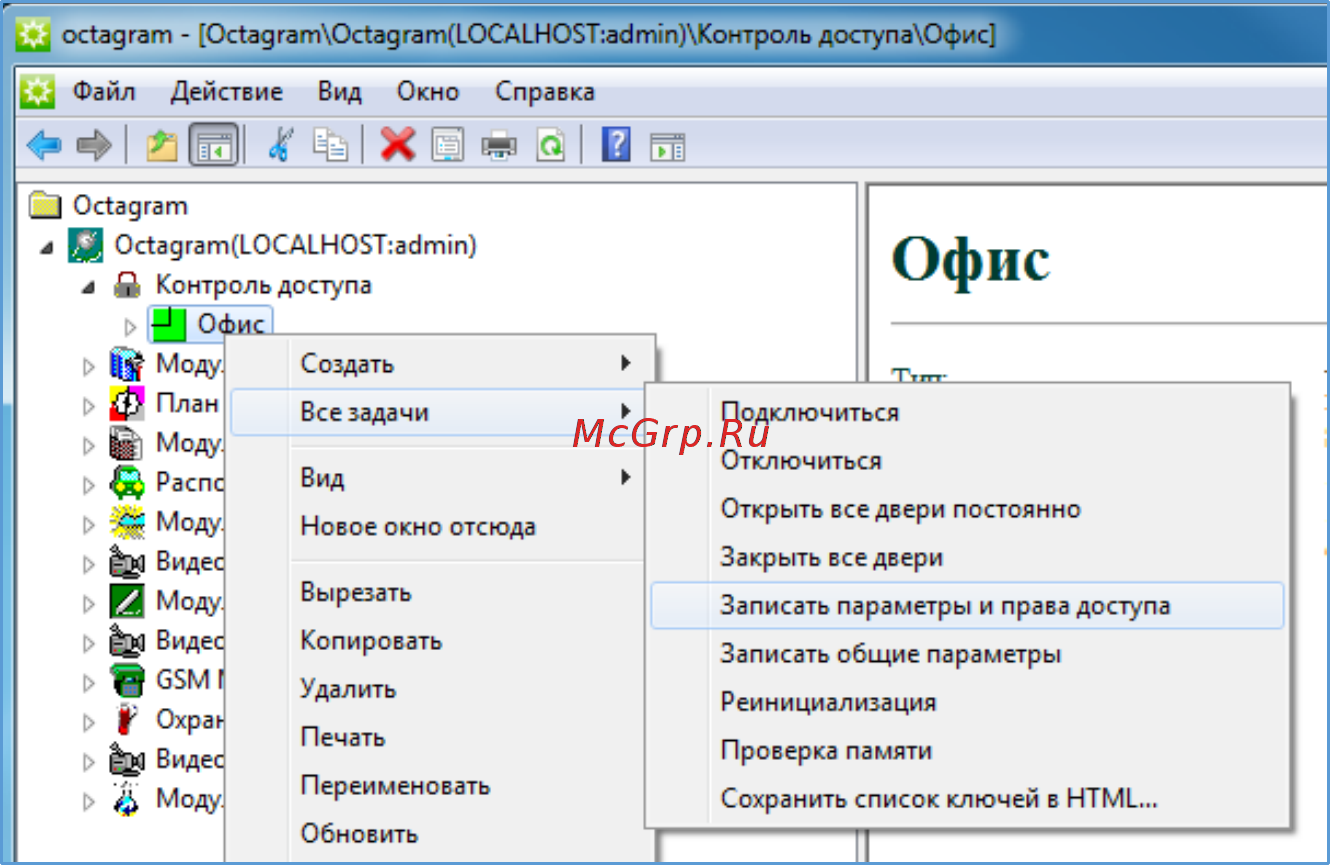1330x865 pixels.
Task: Select Закрыть все двери
Action: click(967, 557)
